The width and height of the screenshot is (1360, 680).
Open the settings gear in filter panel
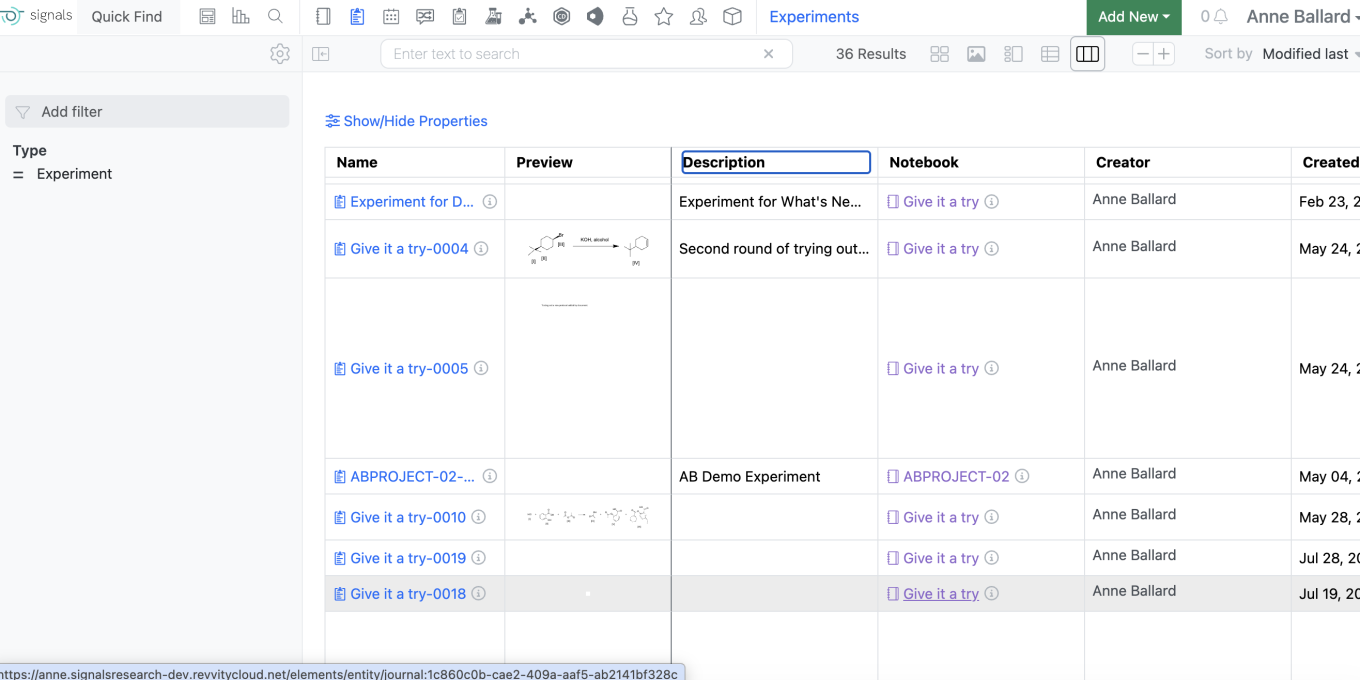280,54
